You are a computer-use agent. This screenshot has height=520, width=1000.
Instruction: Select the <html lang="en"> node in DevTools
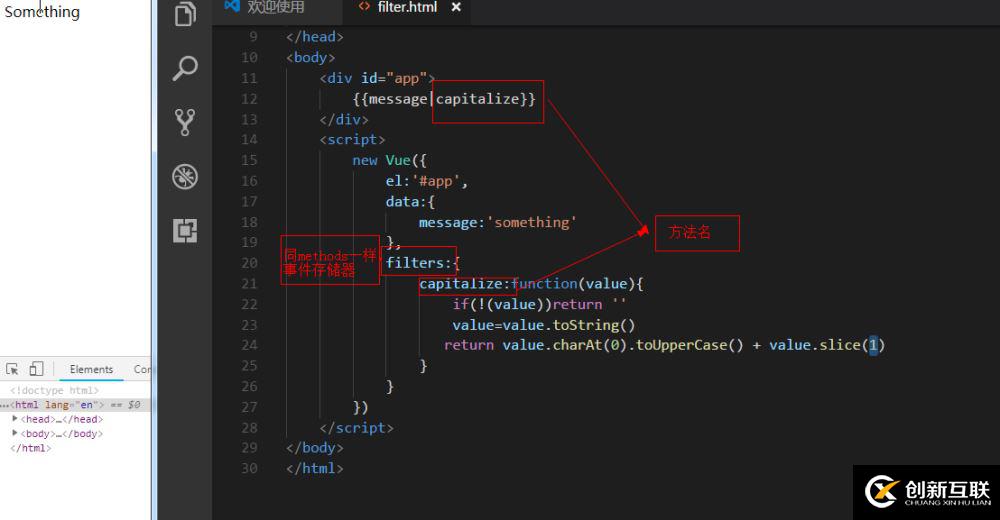(75, 405)
